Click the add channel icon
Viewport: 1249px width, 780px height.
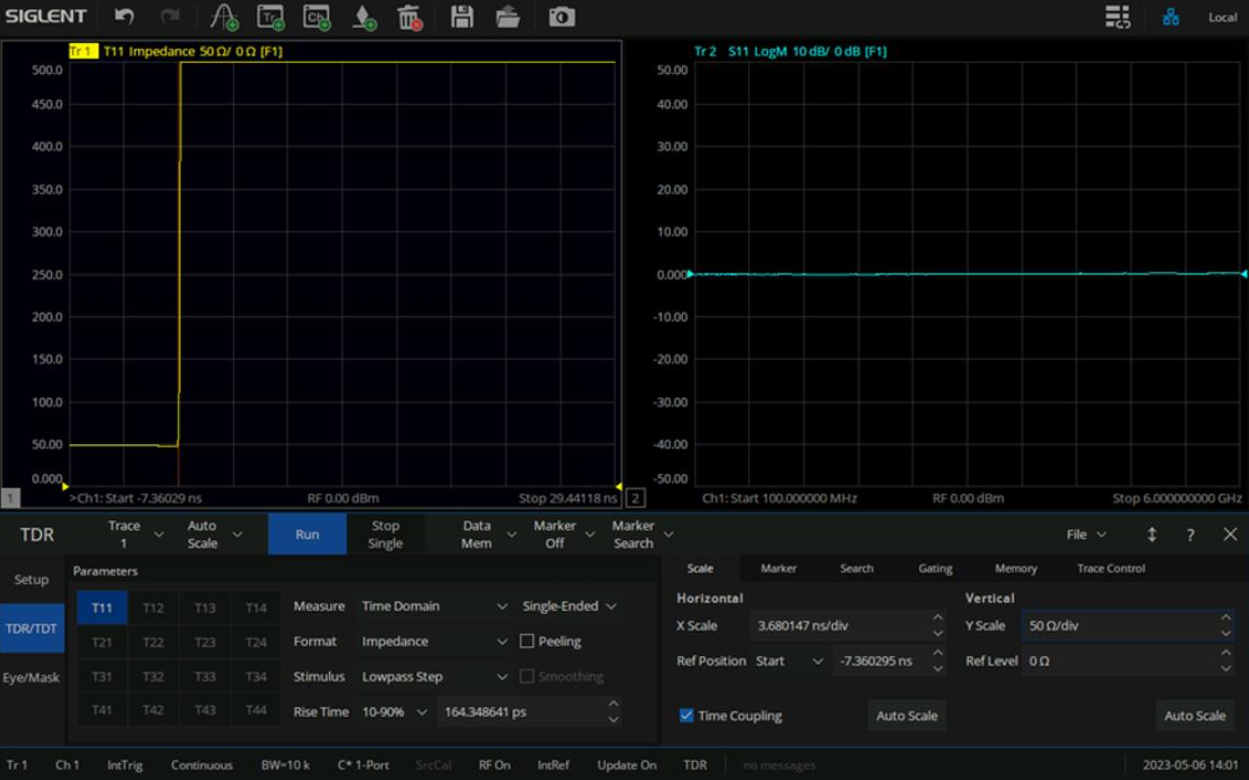click(316, 17)
